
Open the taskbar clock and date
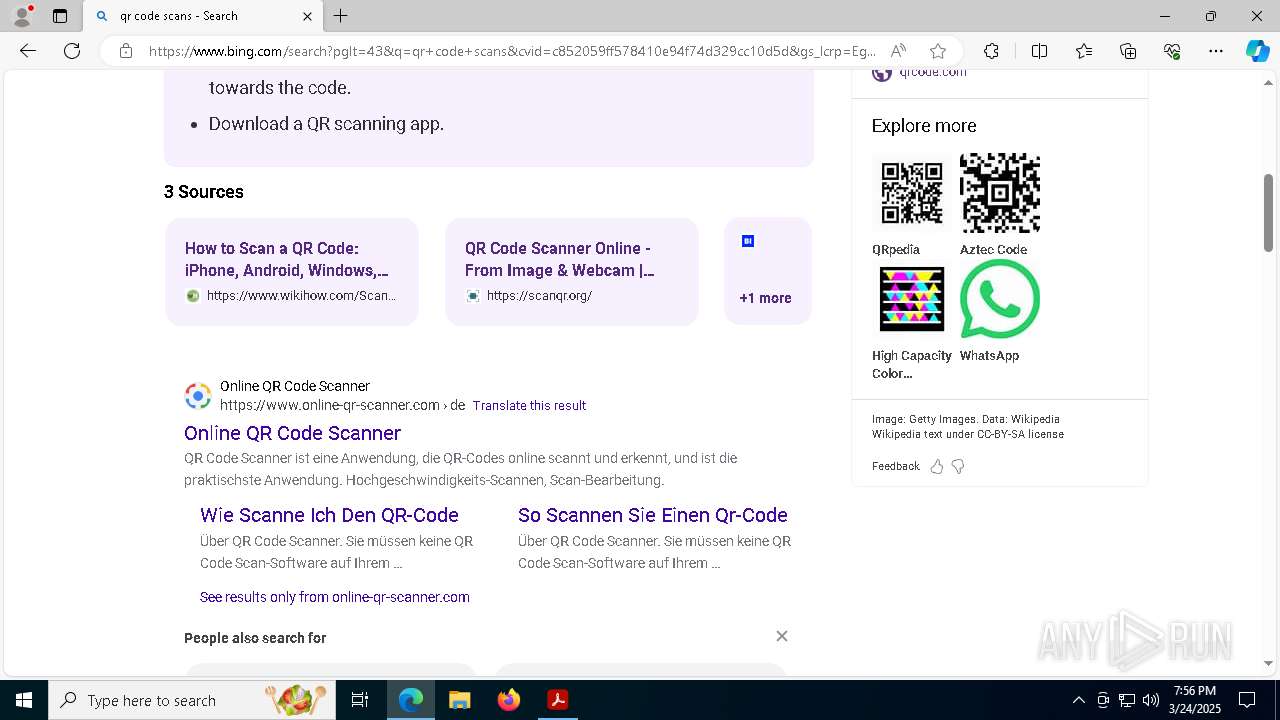(1195, 700)
